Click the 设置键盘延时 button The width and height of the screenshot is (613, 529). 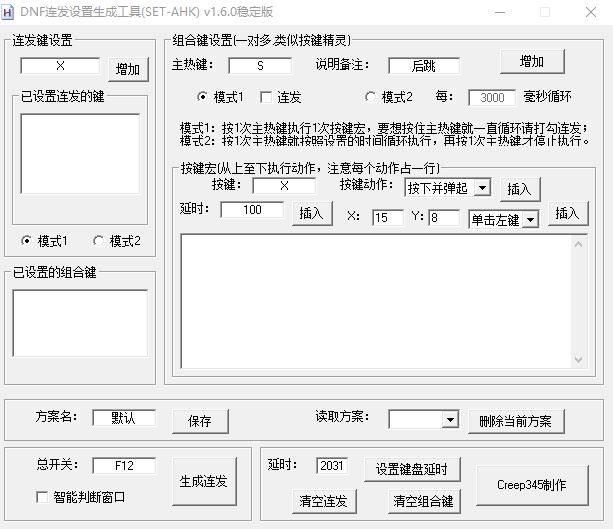coord(412,469)
